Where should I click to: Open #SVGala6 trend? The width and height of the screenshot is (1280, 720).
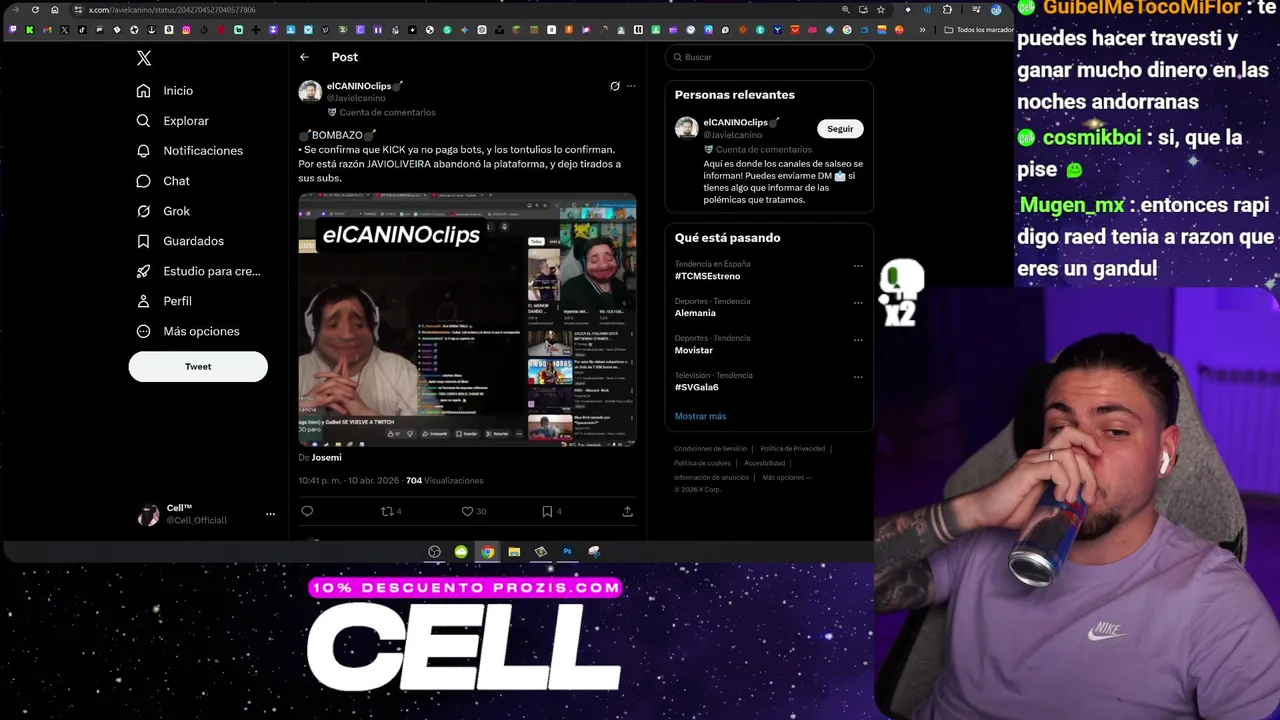tap(696, 387)
